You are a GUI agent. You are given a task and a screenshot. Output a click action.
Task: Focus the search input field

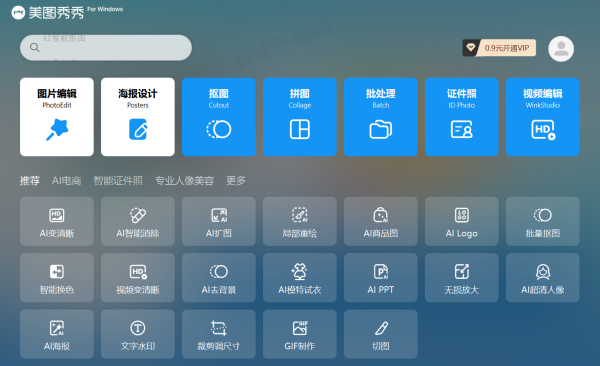pyautogui.click(x=106, y=47)
